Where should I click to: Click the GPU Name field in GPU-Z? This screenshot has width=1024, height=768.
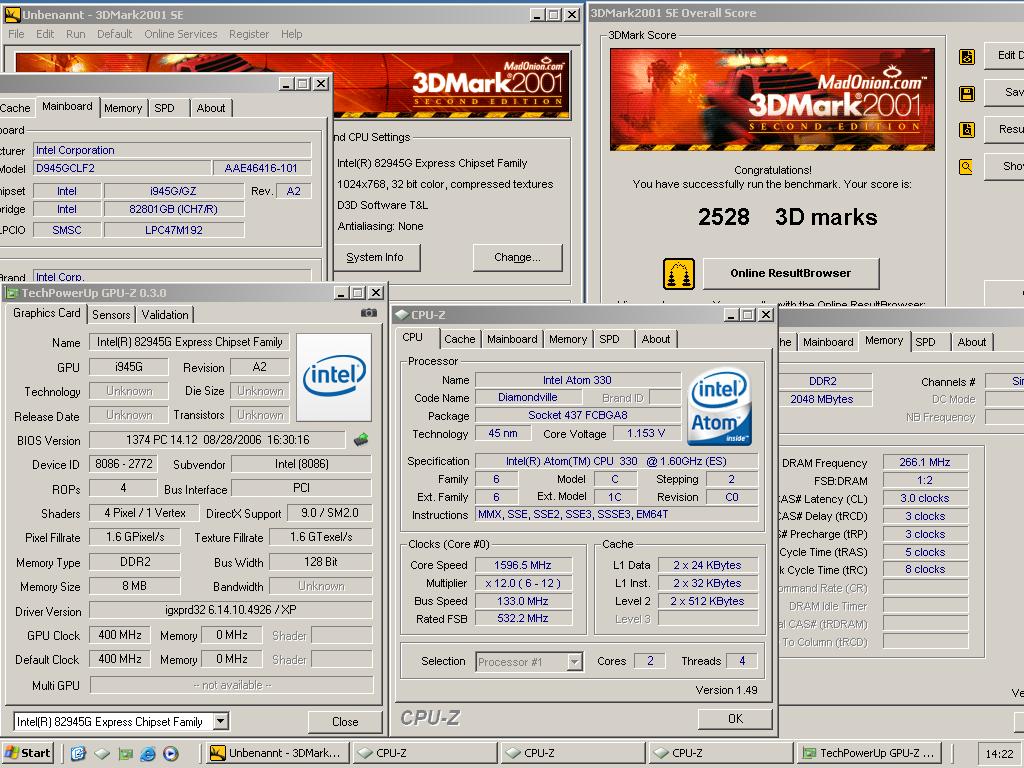(189, 342)
